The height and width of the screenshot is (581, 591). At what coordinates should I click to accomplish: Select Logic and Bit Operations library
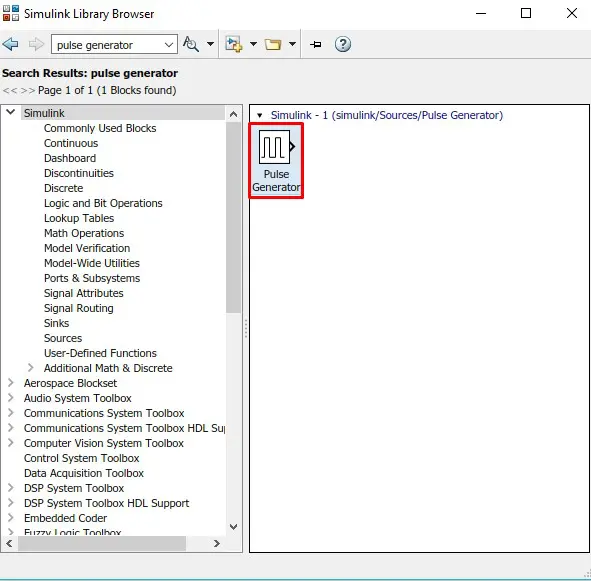point(103,203)
